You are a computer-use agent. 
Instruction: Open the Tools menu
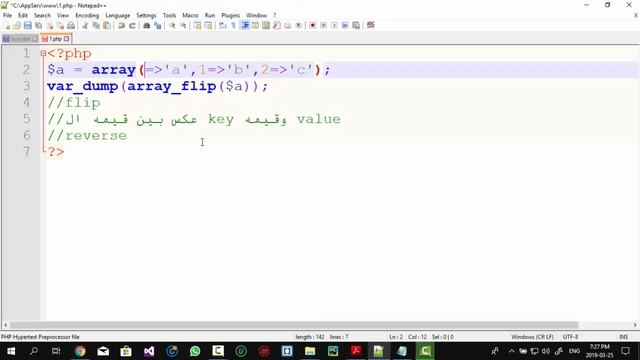(169, 15)
